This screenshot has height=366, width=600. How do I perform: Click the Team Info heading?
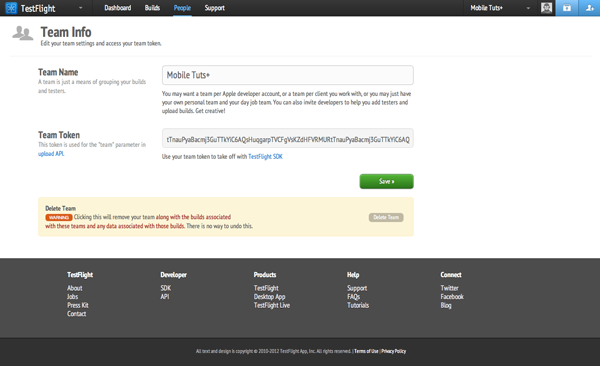click(66, 32)
